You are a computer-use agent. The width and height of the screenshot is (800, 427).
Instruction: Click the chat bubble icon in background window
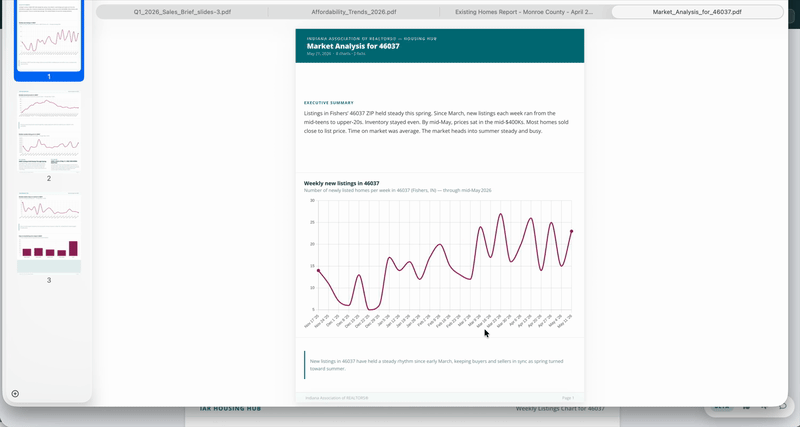[783, 407]
